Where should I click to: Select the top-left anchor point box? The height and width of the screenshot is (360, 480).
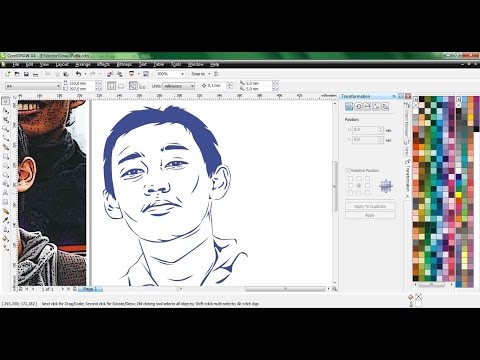click(x=350, y=179)
